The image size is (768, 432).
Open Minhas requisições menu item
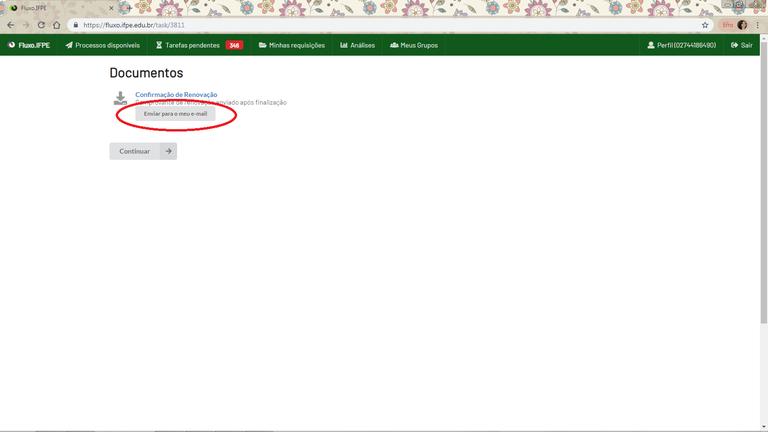[291, 45]
